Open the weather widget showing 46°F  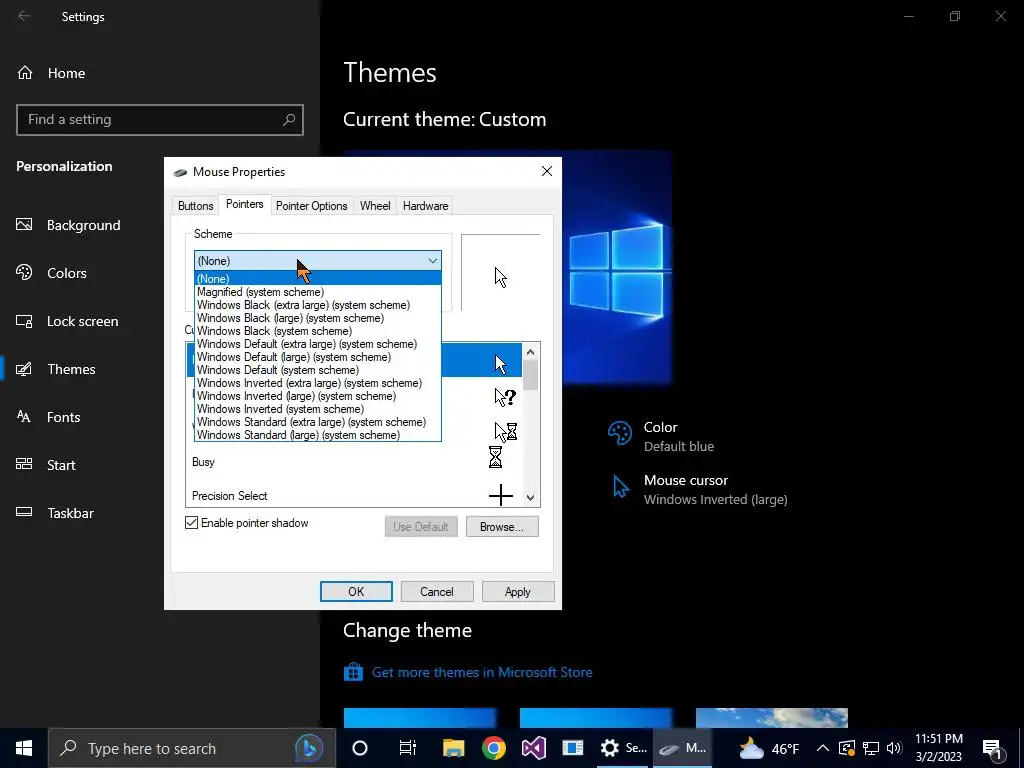[769, 748]
